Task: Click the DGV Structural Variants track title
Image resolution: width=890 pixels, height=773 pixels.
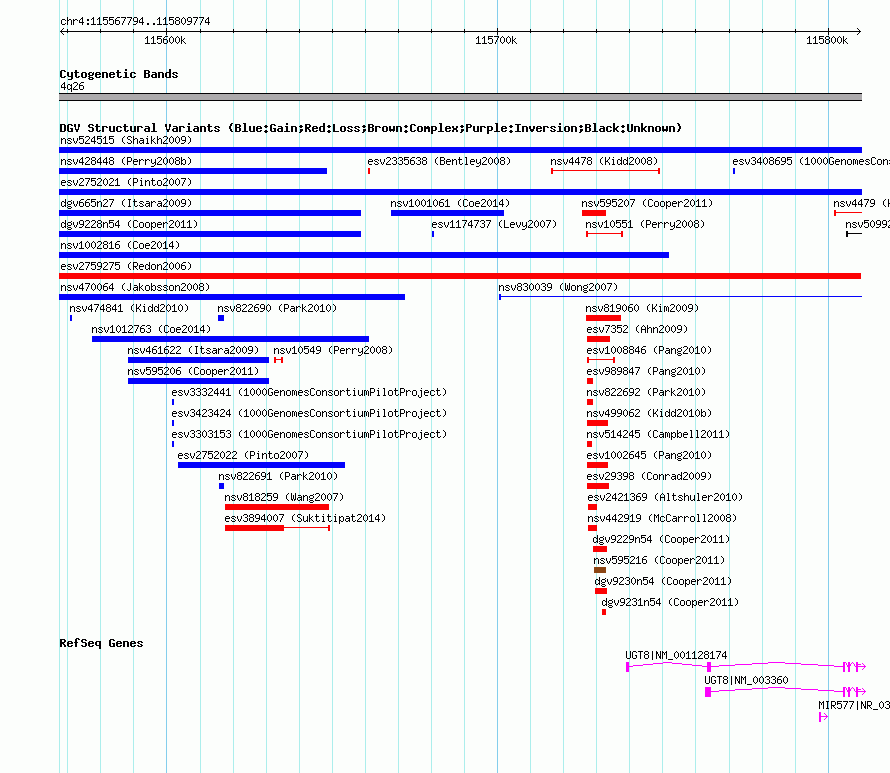Action: [370, 128]
